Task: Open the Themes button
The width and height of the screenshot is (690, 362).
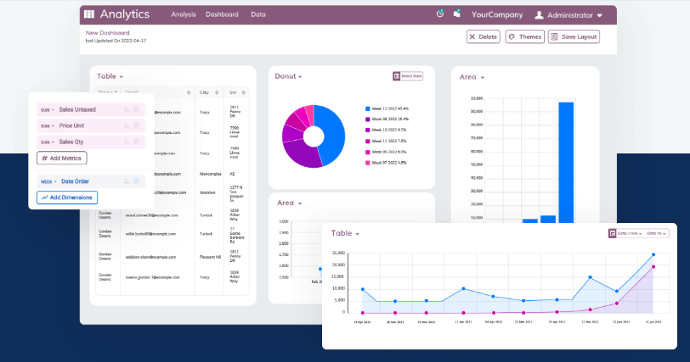Action: [x=525, y=37]
